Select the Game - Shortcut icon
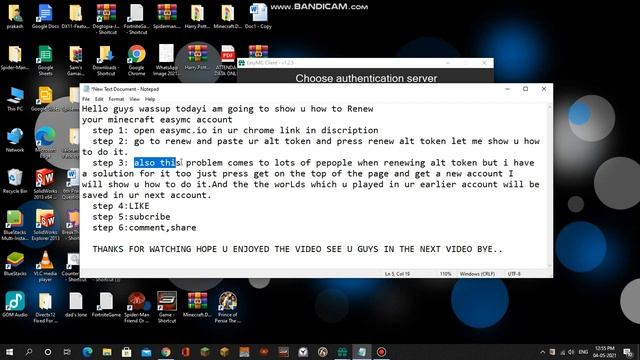Screen dimensions: 640x360 (167, 308)
